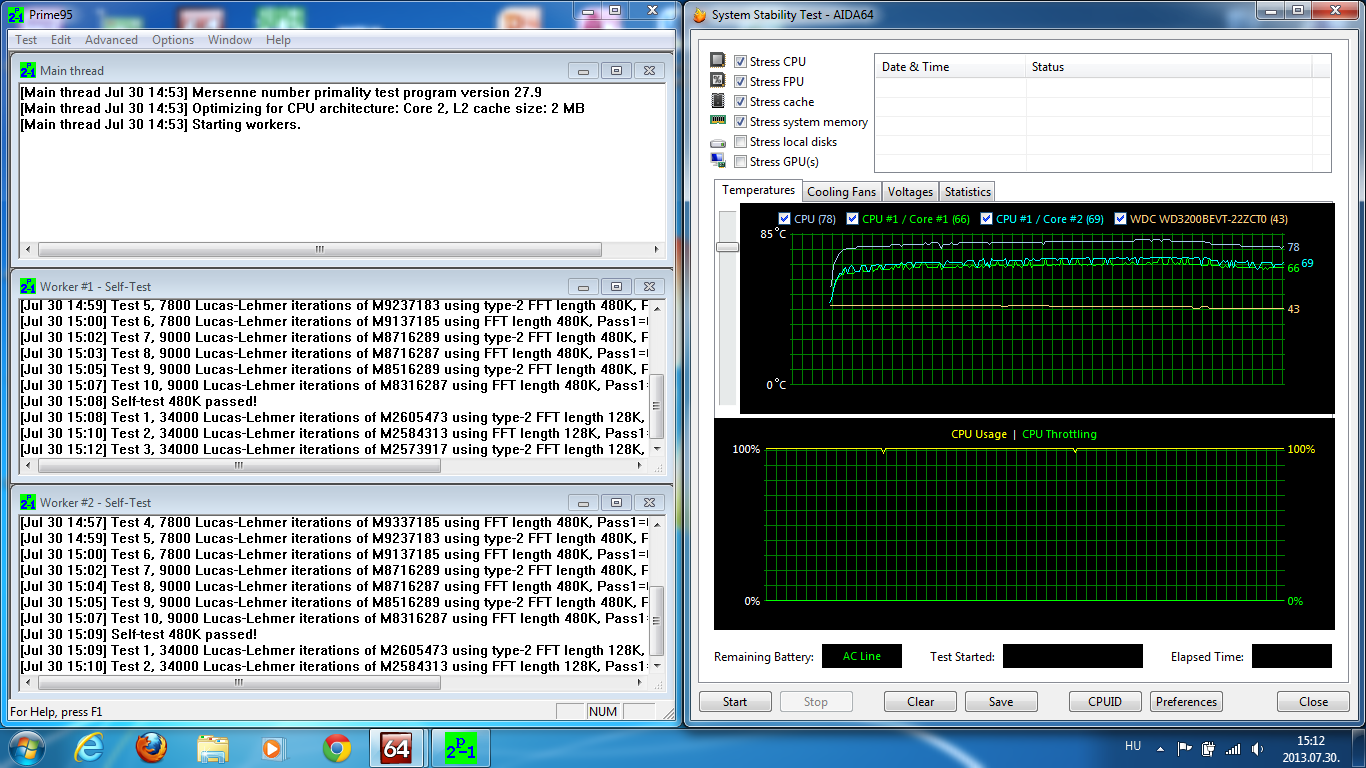Click the Save button
This screenshot has height=768, width=1366.
pyautogui.click(x=1001, y=702)
